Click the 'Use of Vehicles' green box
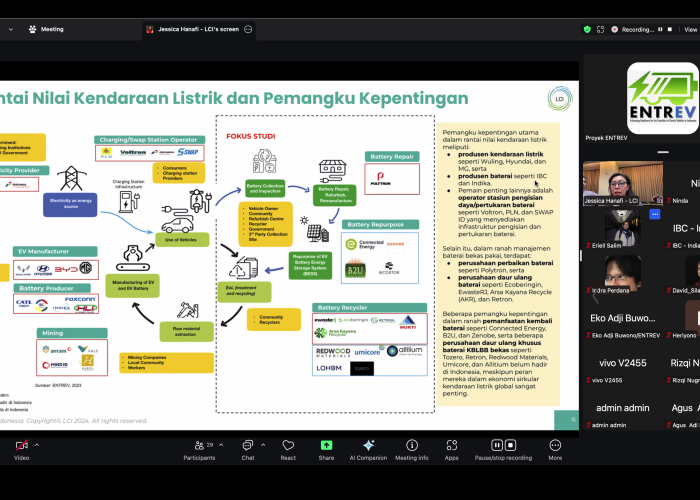700x500 pixels. tap(182, 240)
